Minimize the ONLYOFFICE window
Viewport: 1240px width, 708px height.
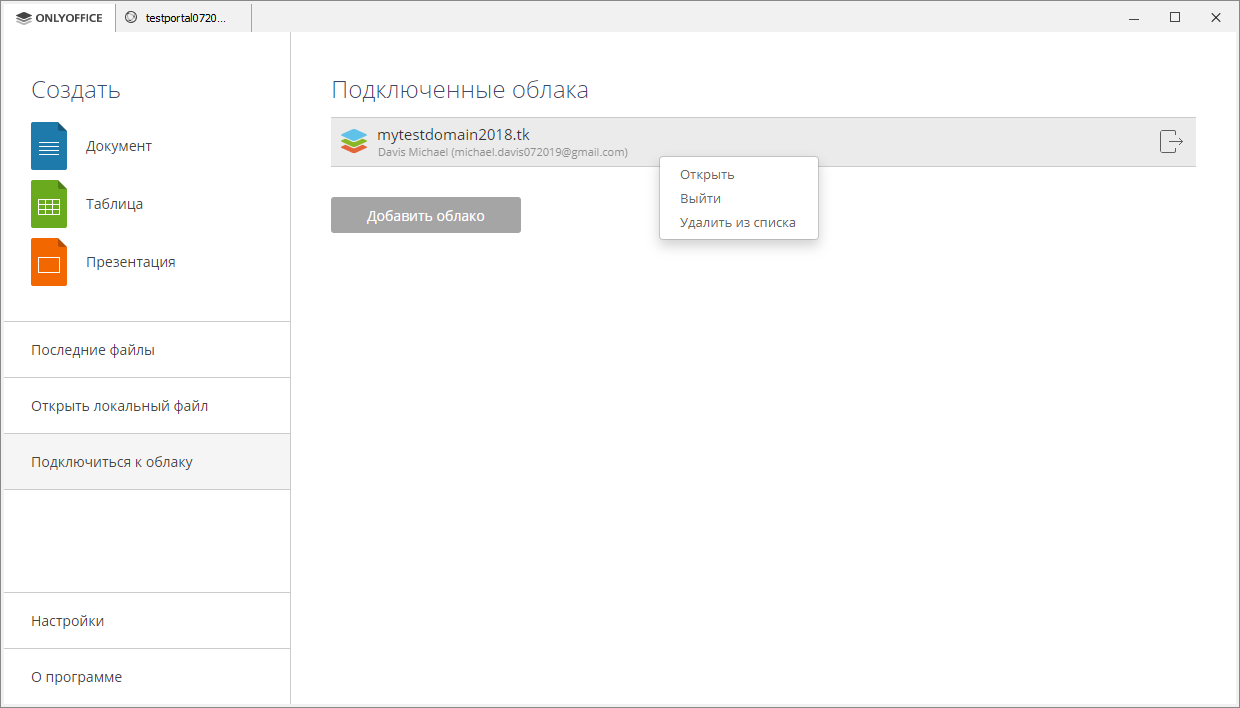(1134, 17)
